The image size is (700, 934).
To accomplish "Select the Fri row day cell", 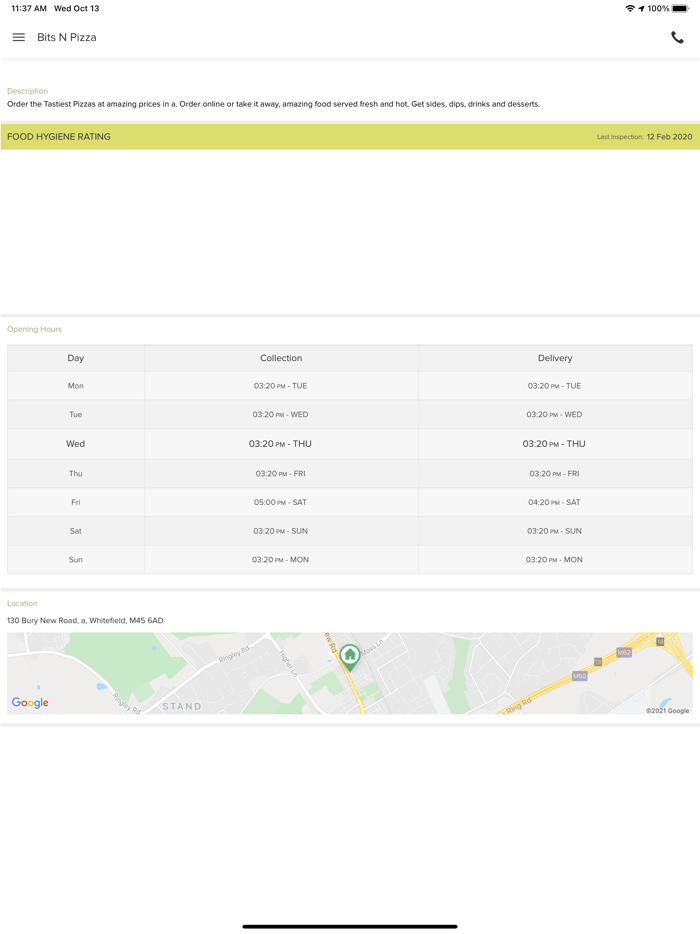I will (76, 502).
